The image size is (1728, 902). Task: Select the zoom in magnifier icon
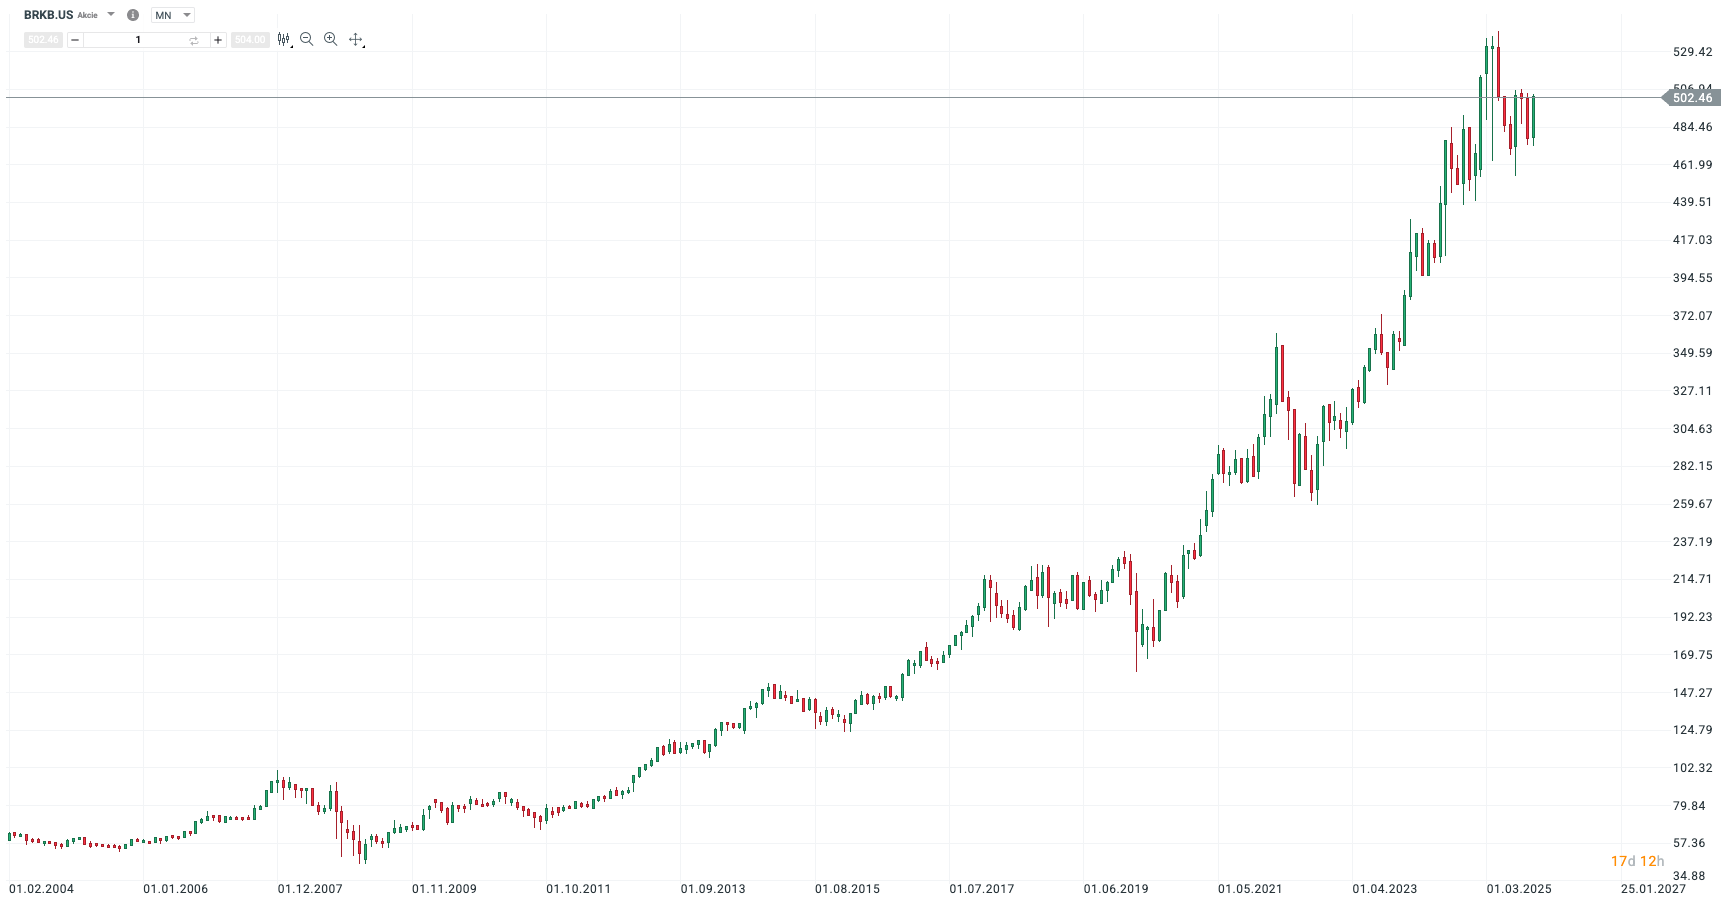(x=330, y=39)
